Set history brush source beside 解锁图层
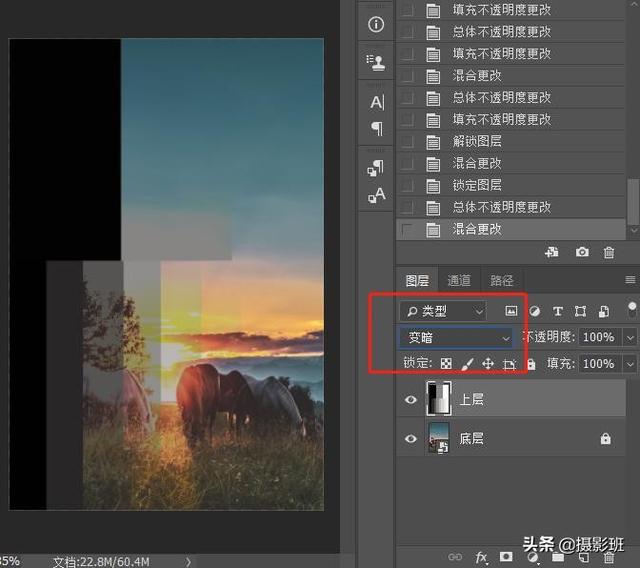The height and width of the screenshot is (568, 640). (407, 142)
